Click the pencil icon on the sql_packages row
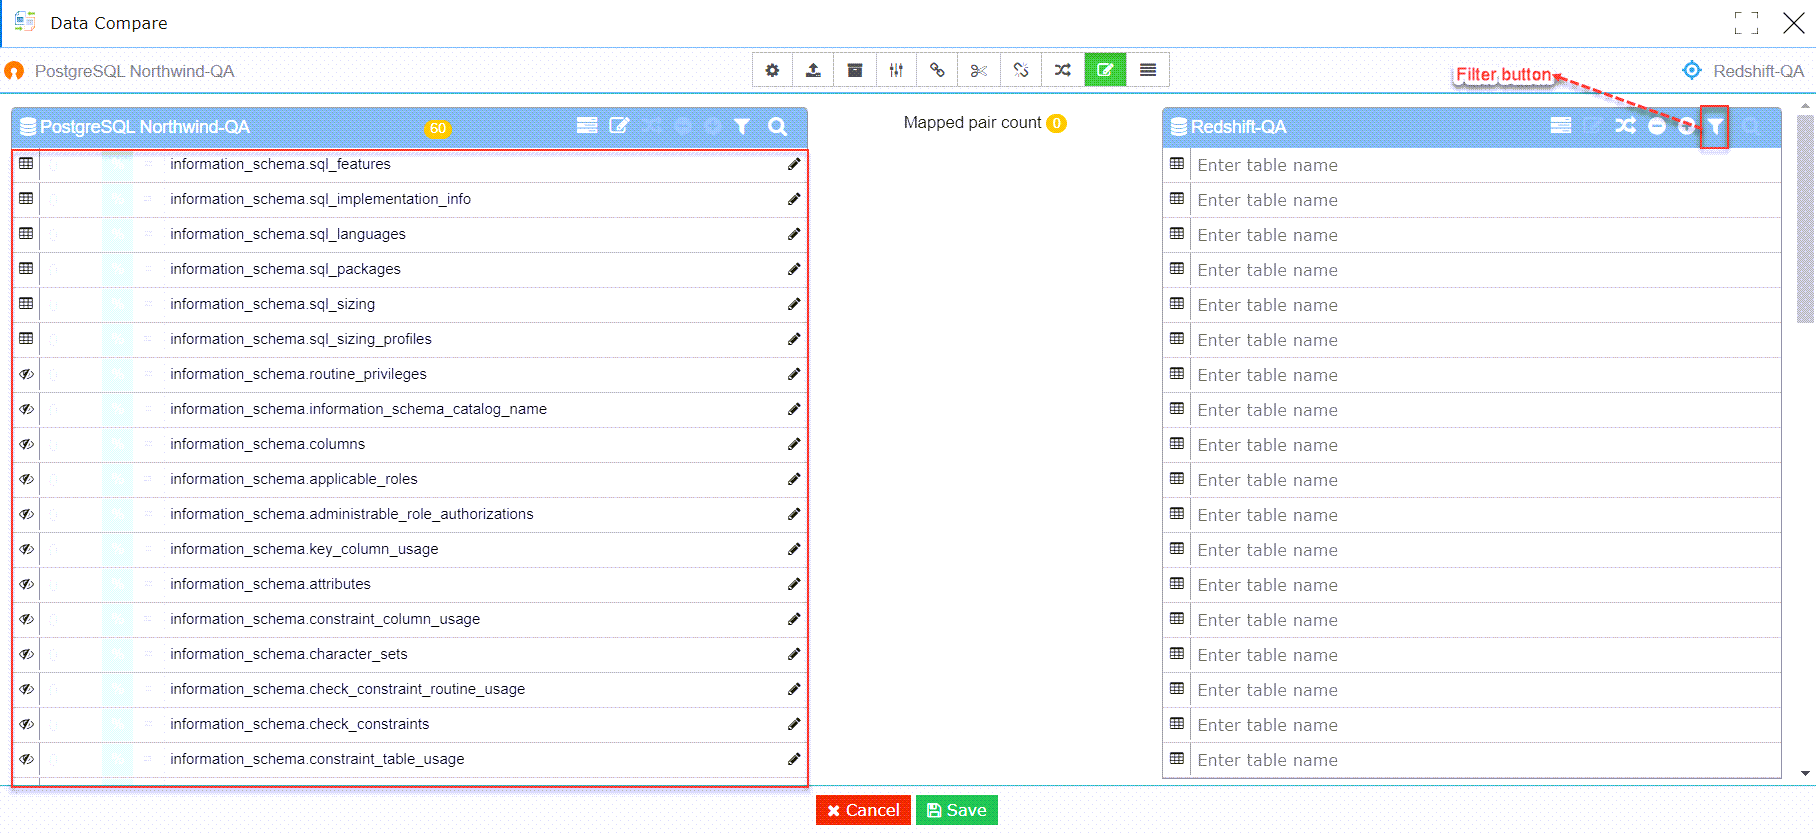The width and height of the screenshot is (1816, 834). (794, 269)
